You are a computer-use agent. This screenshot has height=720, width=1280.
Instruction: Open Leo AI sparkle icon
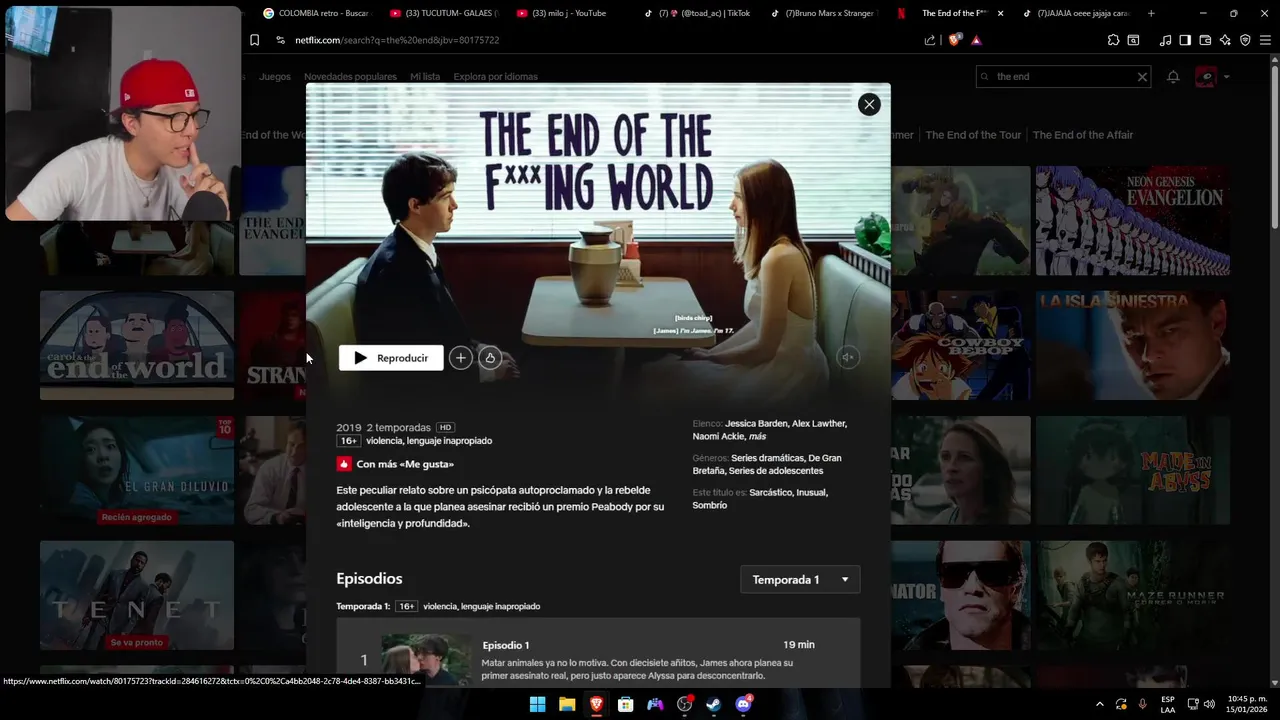pyautogui.click(x=1225, y=40)
